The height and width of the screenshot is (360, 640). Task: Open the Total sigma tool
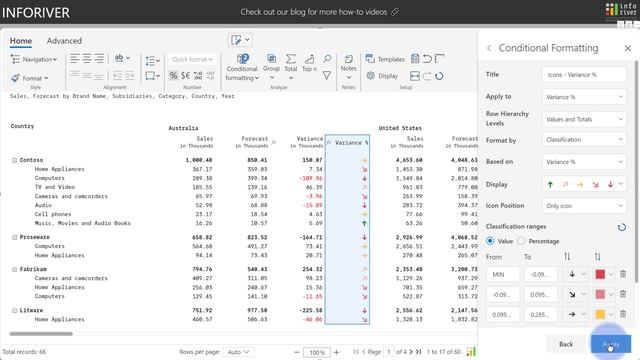[291, 67]
